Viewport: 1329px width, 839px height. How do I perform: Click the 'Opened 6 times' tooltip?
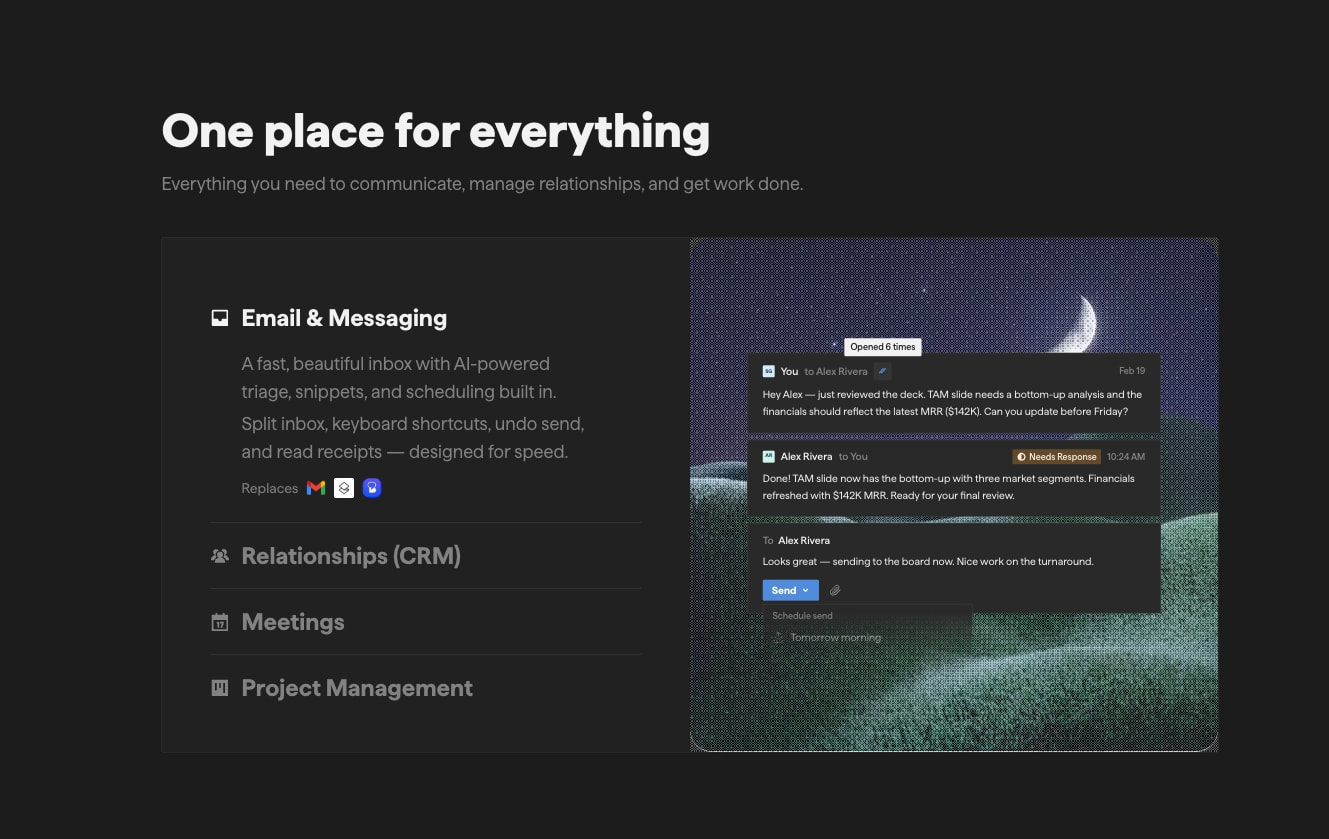click(883, 347)
